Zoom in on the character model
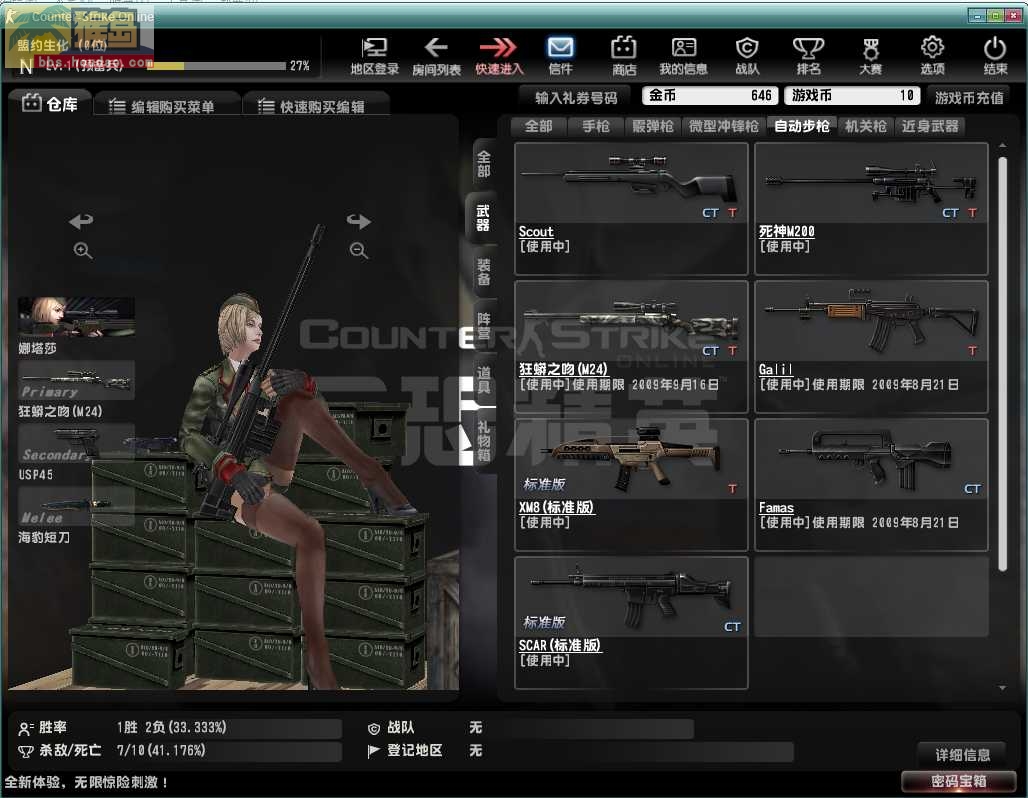This screenshot has width=1028, height=798. pyautogui.click(x=83, y=250)
